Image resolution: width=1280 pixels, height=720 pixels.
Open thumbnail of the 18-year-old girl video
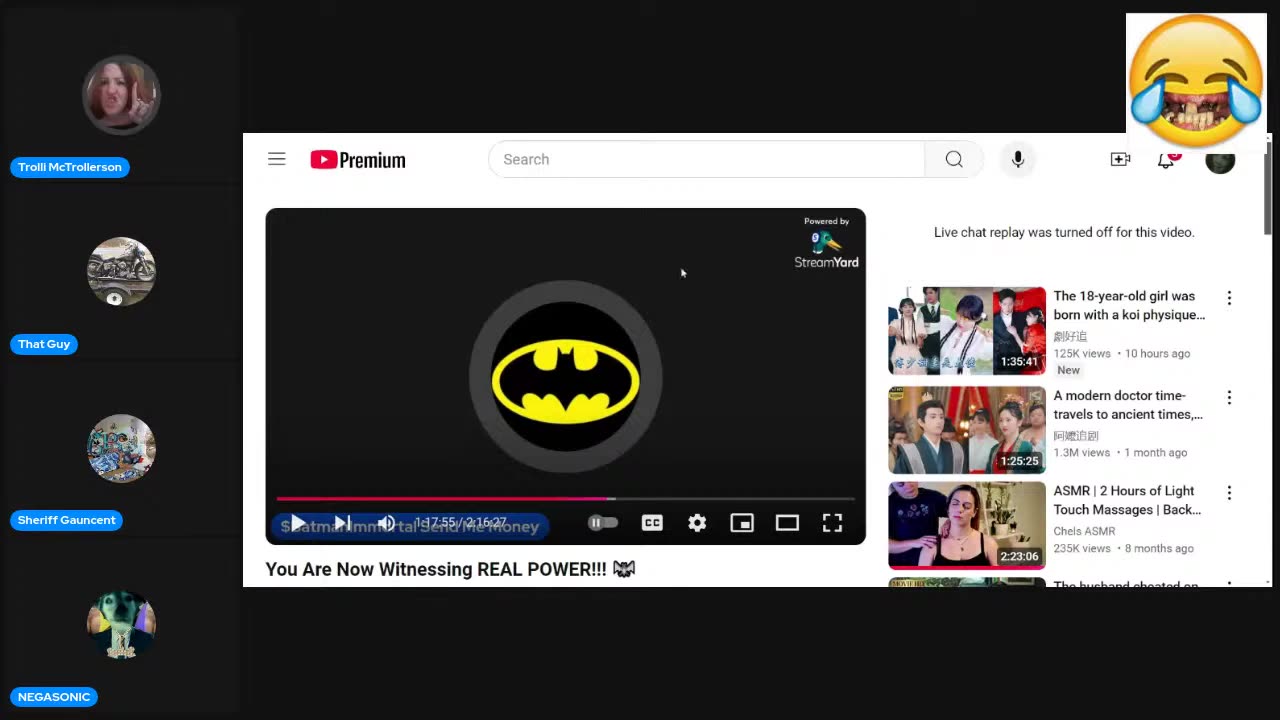[x=967, y=331]
